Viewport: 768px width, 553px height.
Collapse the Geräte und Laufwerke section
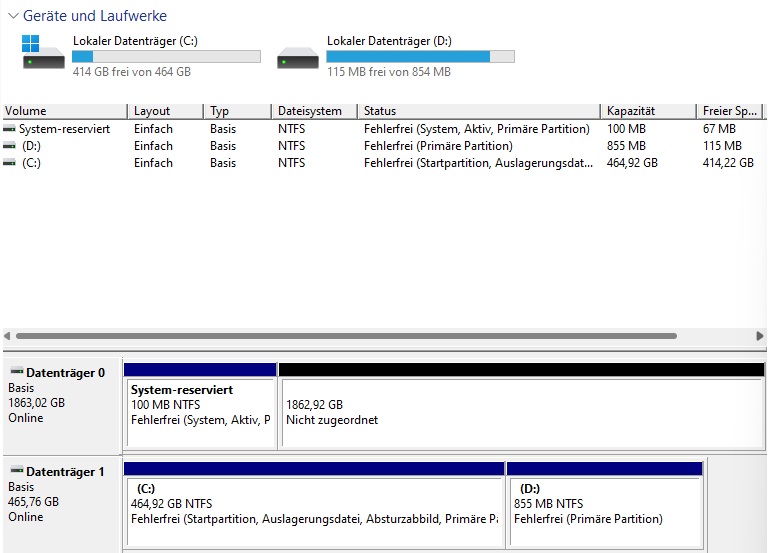pyautogui.click(x=13, y=16)
